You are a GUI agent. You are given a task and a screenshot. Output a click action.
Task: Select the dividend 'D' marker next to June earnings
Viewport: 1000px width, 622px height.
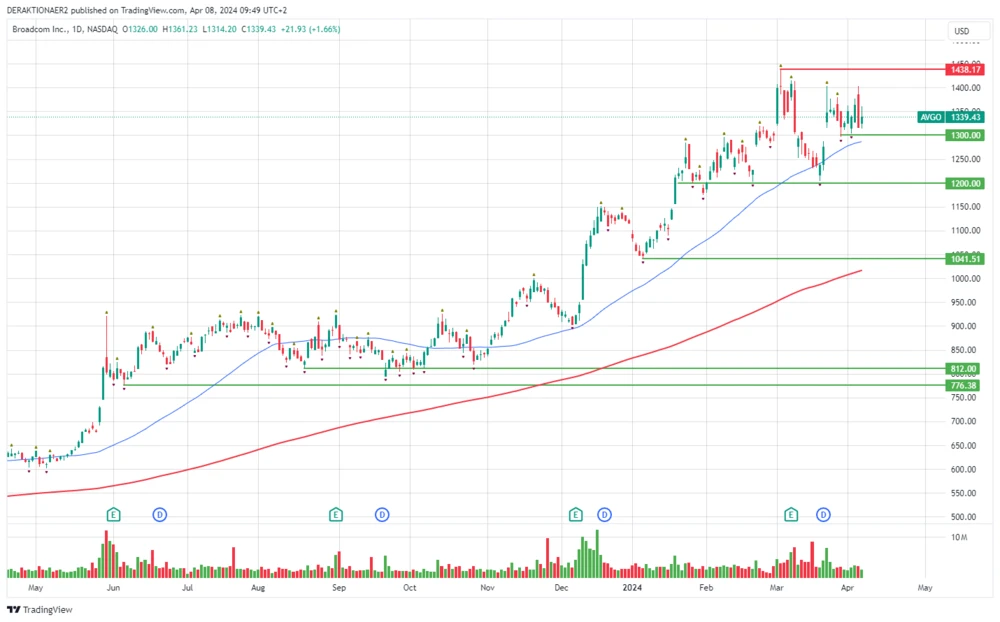pos(160,514)
